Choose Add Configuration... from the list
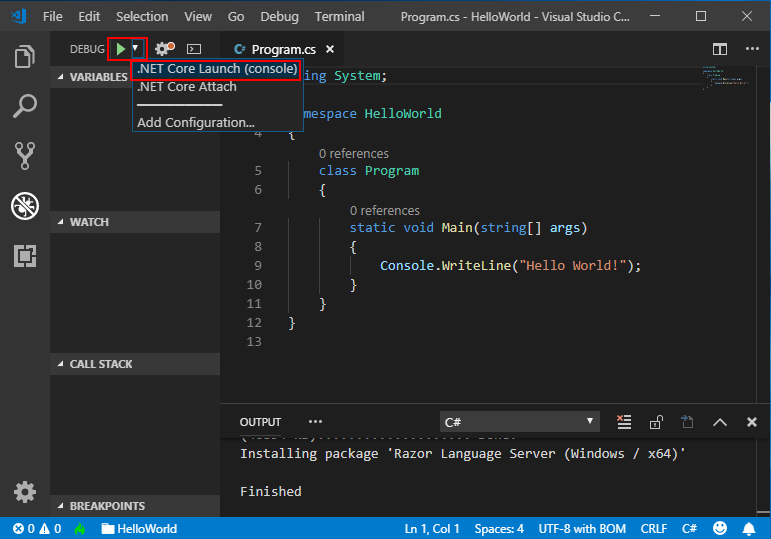Screen dimensions: 771x539 click(196, 122)
